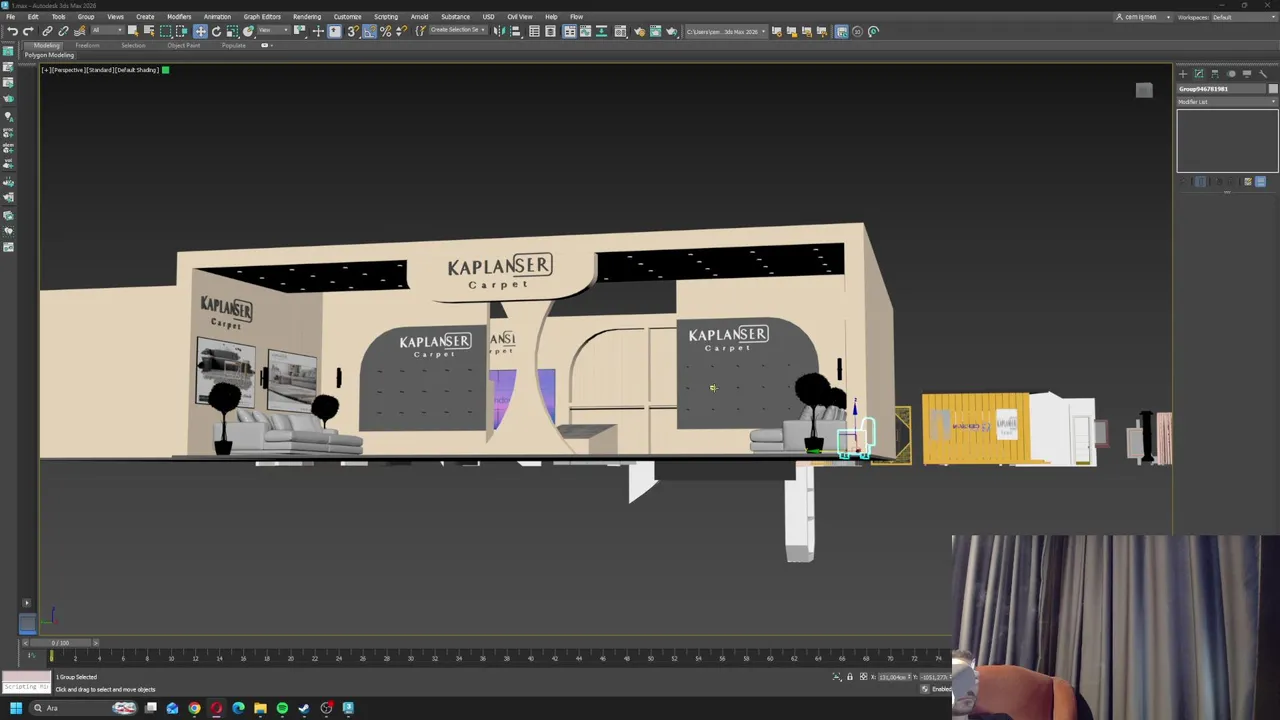Click the MAXScript mini listener field

(26, 688)
